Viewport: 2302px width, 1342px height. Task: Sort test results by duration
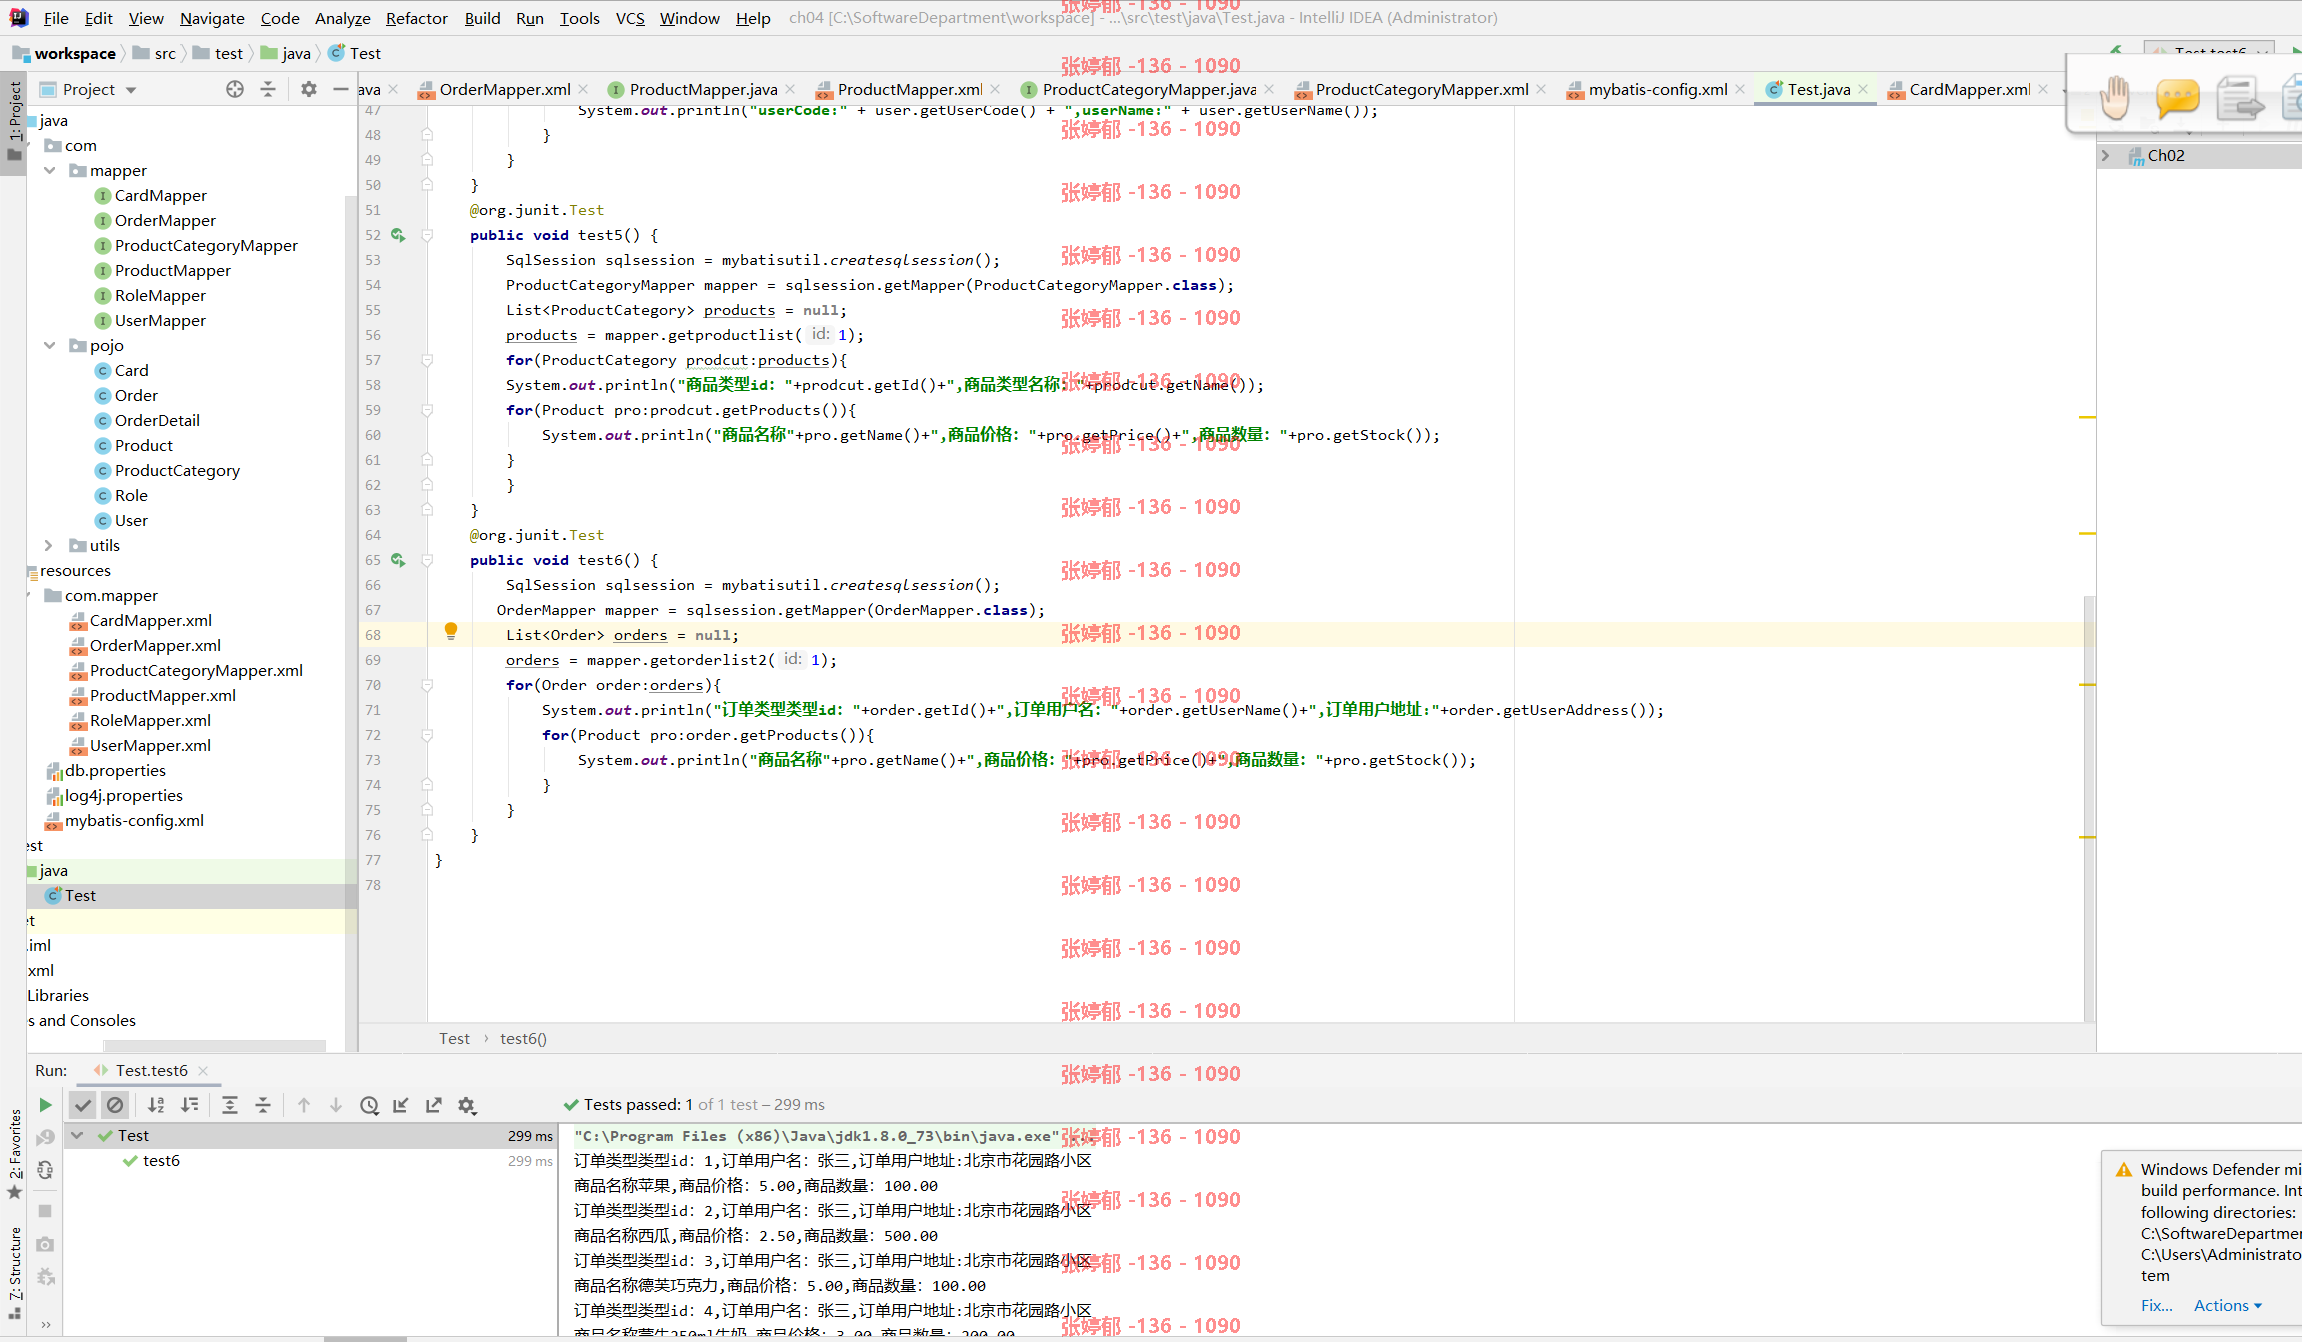click(x=189, y=1105)
